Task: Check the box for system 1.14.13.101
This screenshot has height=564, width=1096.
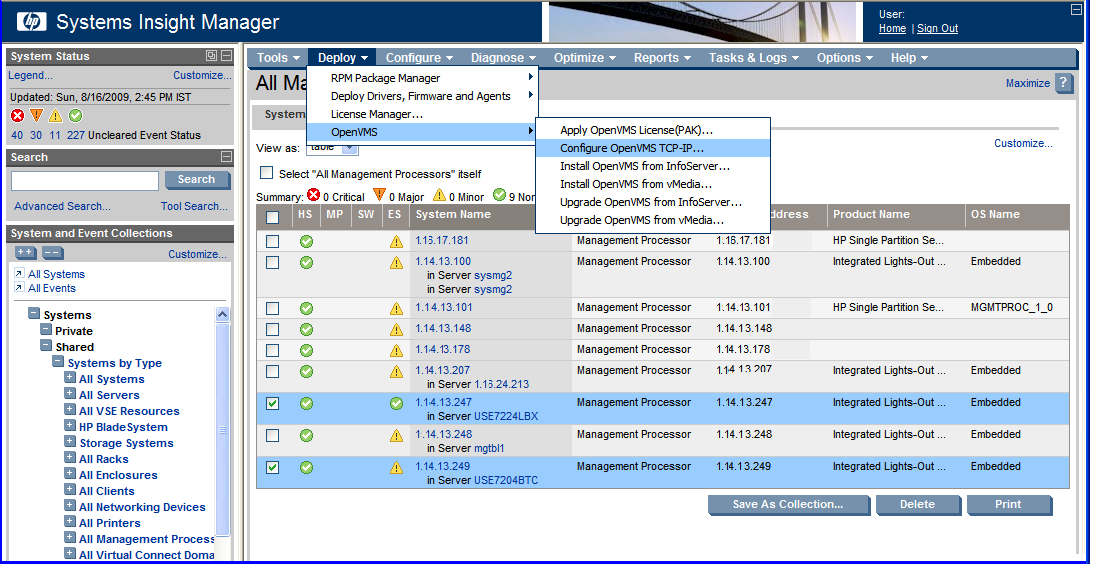Action: [x=273, y=308]
